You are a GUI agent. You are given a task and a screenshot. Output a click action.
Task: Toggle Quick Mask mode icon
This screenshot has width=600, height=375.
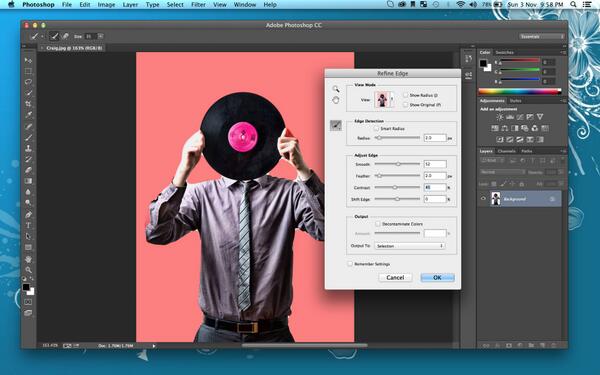(28, 302)
